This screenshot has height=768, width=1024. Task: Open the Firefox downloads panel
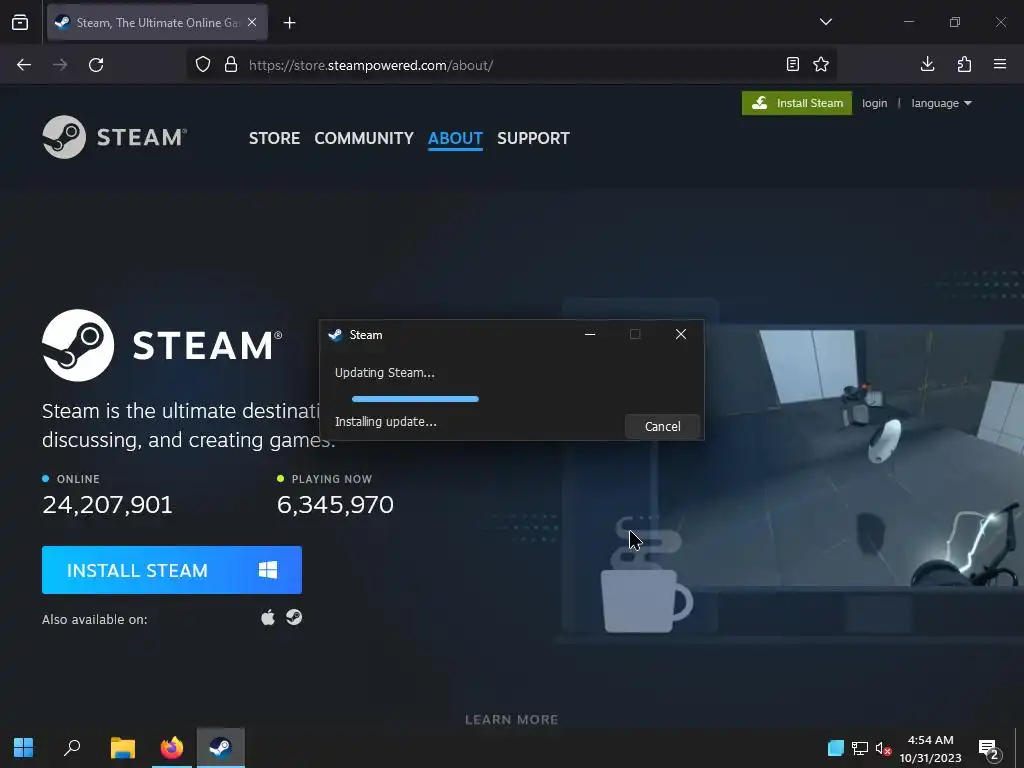(x=927, y=64)
